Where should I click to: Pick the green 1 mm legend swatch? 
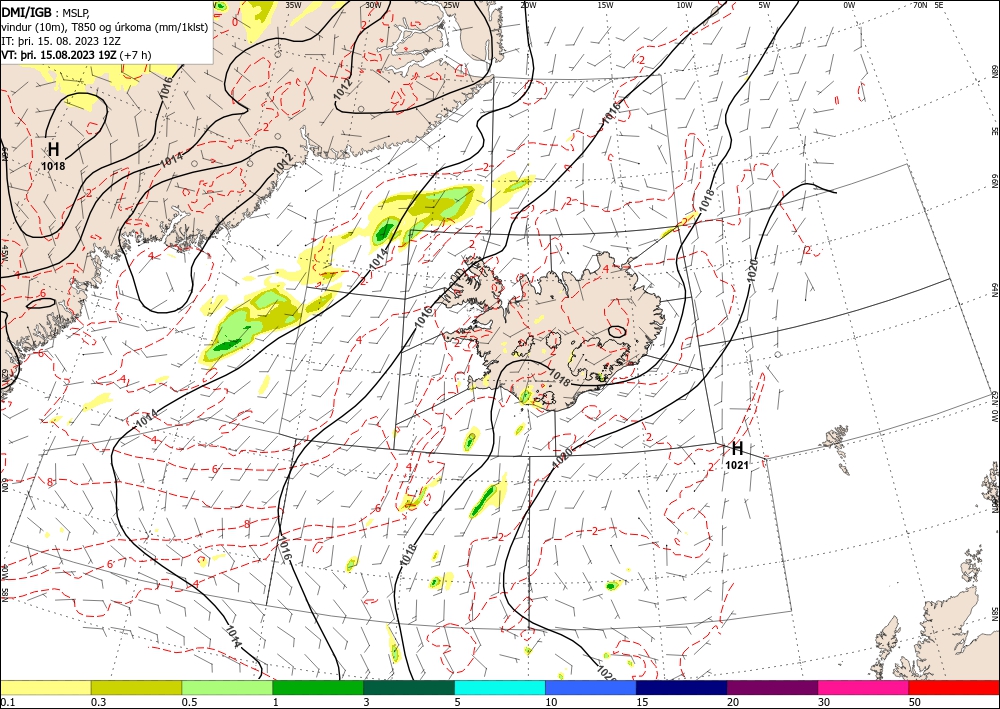[x=318, y=687]
